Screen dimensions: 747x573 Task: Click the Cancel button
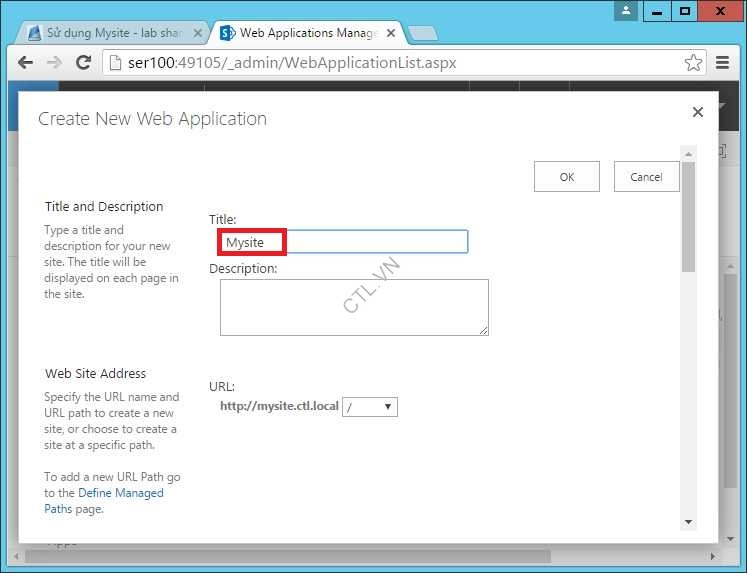pos(646,177)
